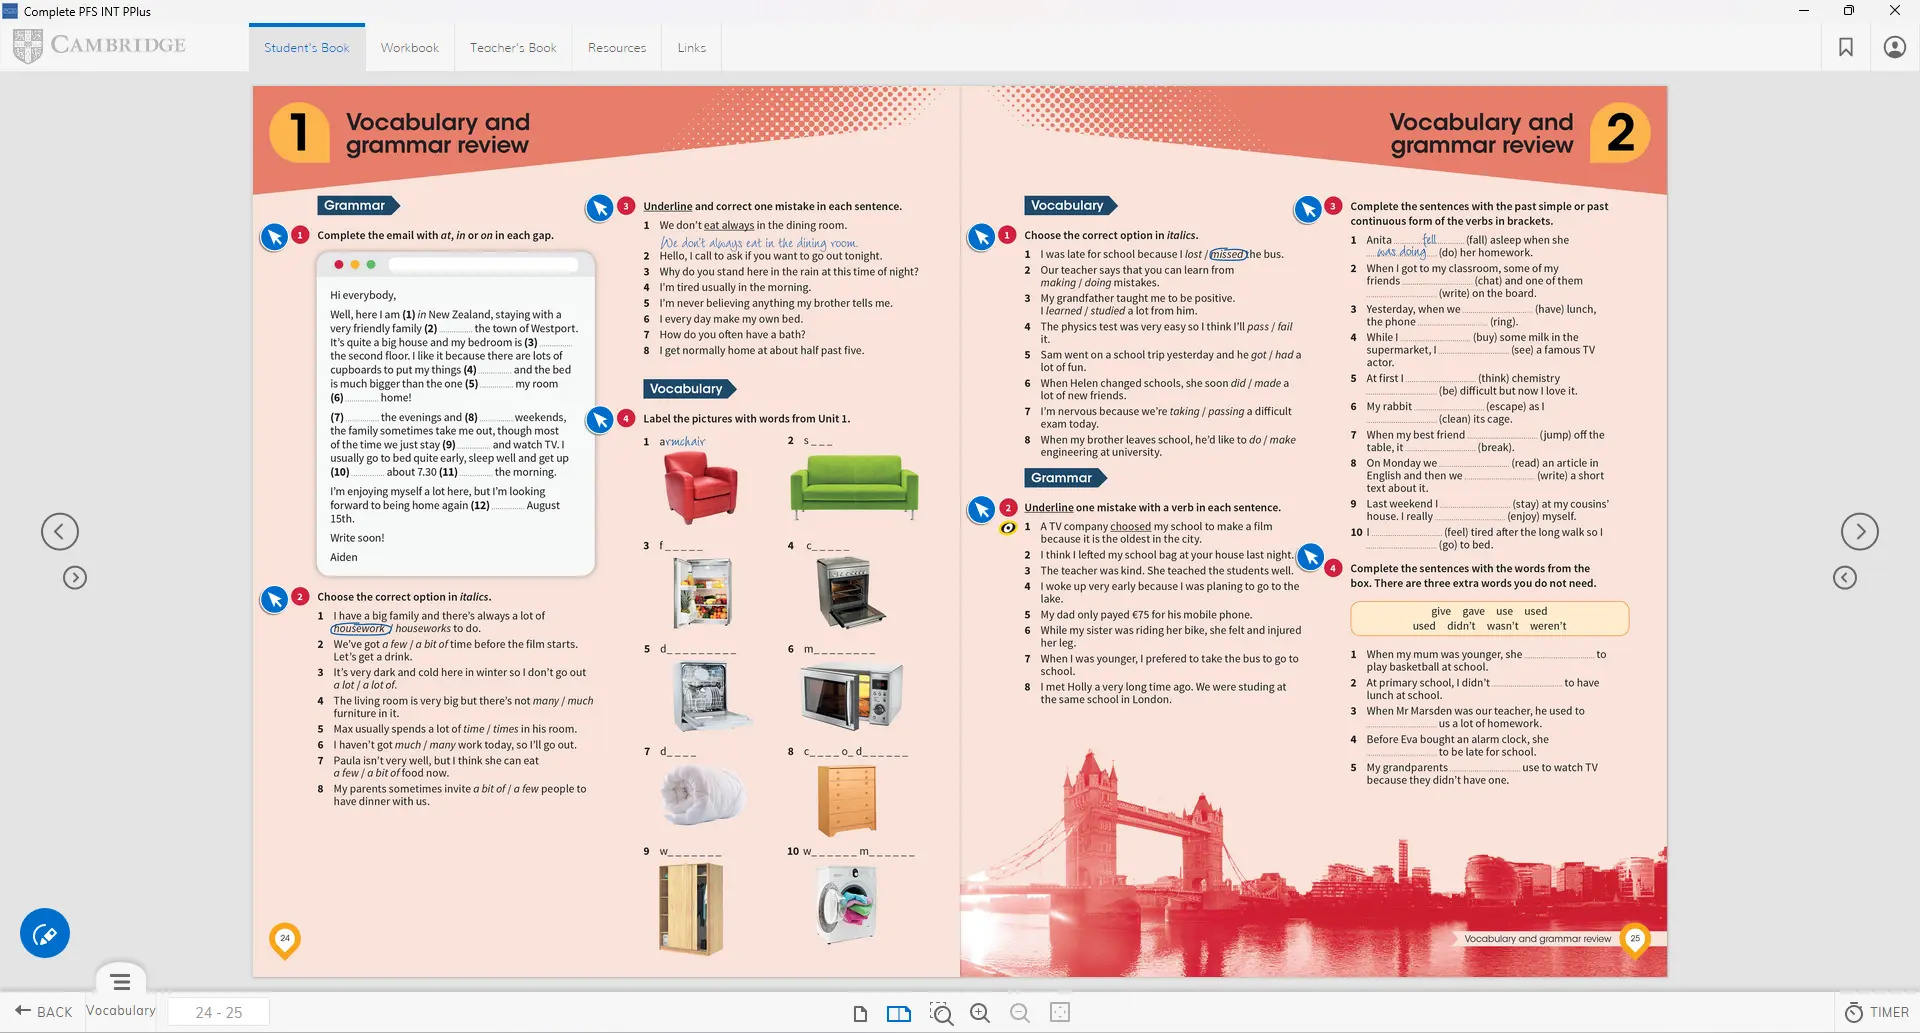This screenshot has height=1033, width=1920.
Task: Click the page 24 marker pin
Action: pyautogui.click(x=285, y=940)
